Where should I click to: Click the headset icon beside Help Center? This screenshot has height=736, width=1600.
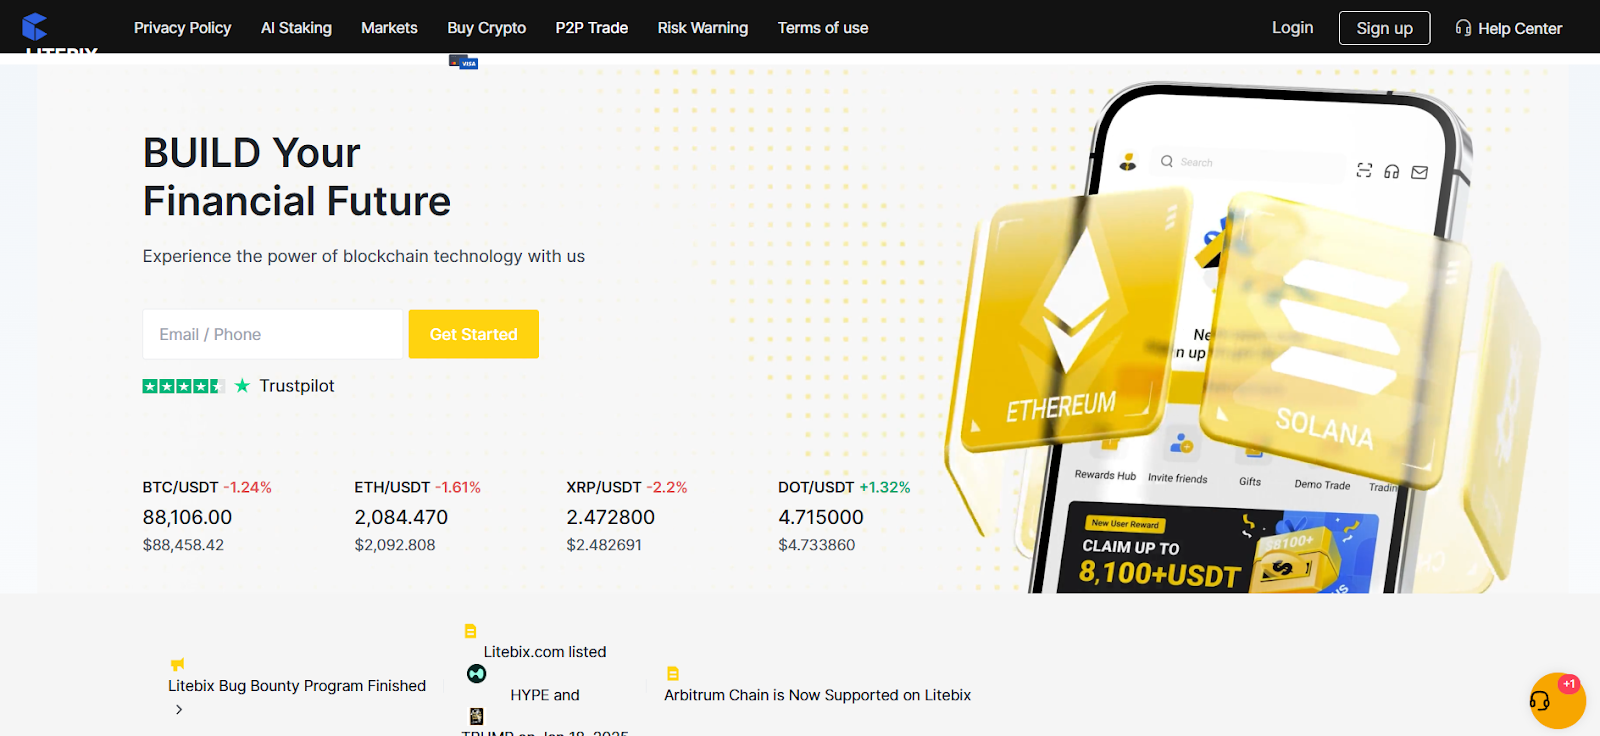(1463, 28)
